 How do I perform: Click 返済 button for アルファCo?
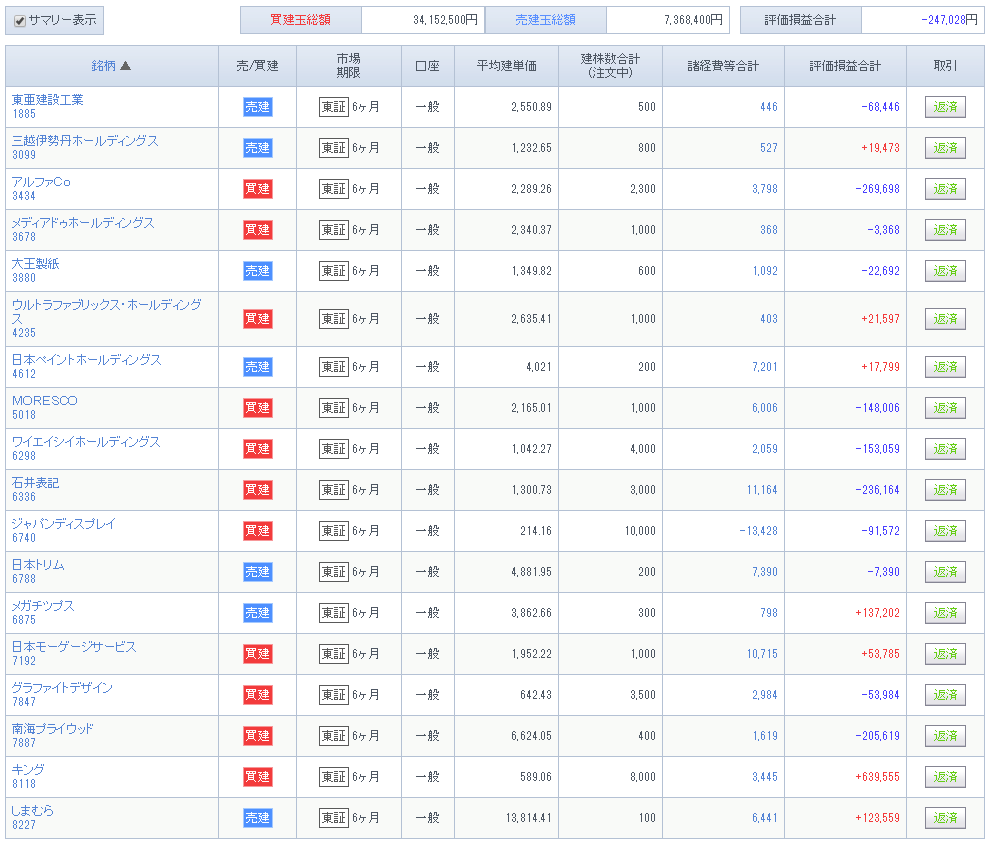(945, 189)
